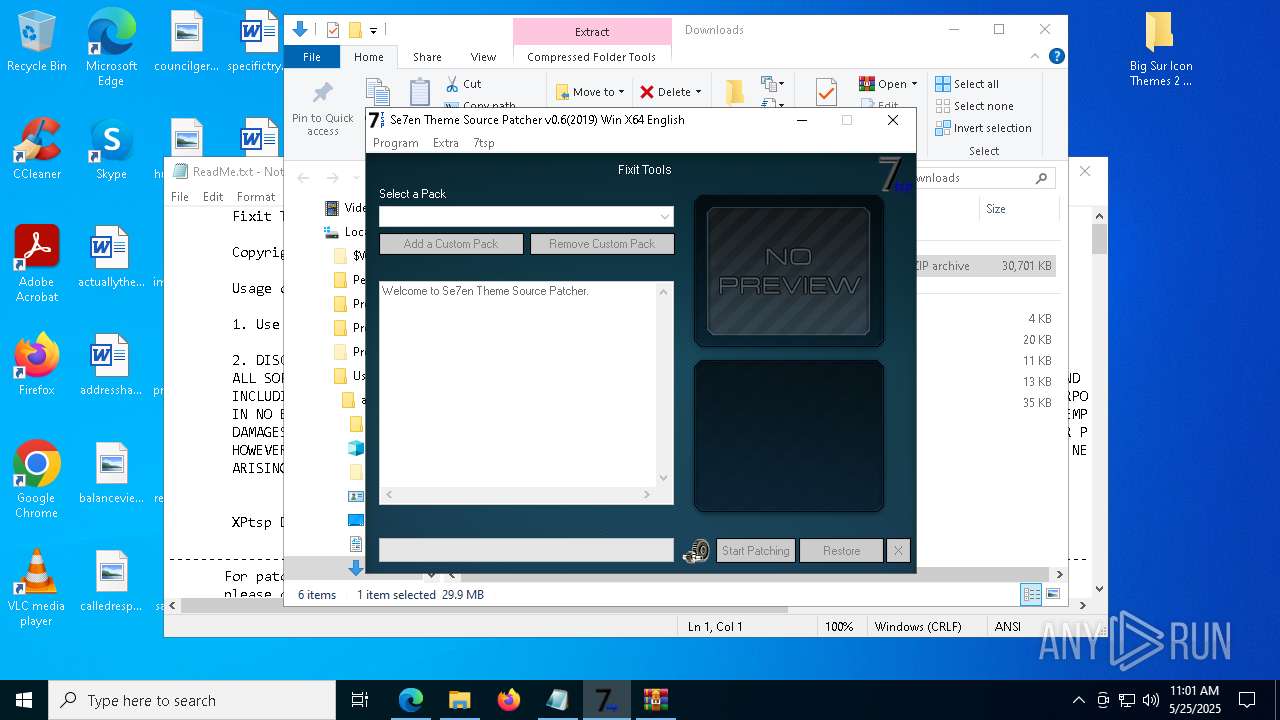The width and height of the screenshot is (1280, 720).
Task: Click the Explorer Help question mark icon
Action: (1057, 57)
